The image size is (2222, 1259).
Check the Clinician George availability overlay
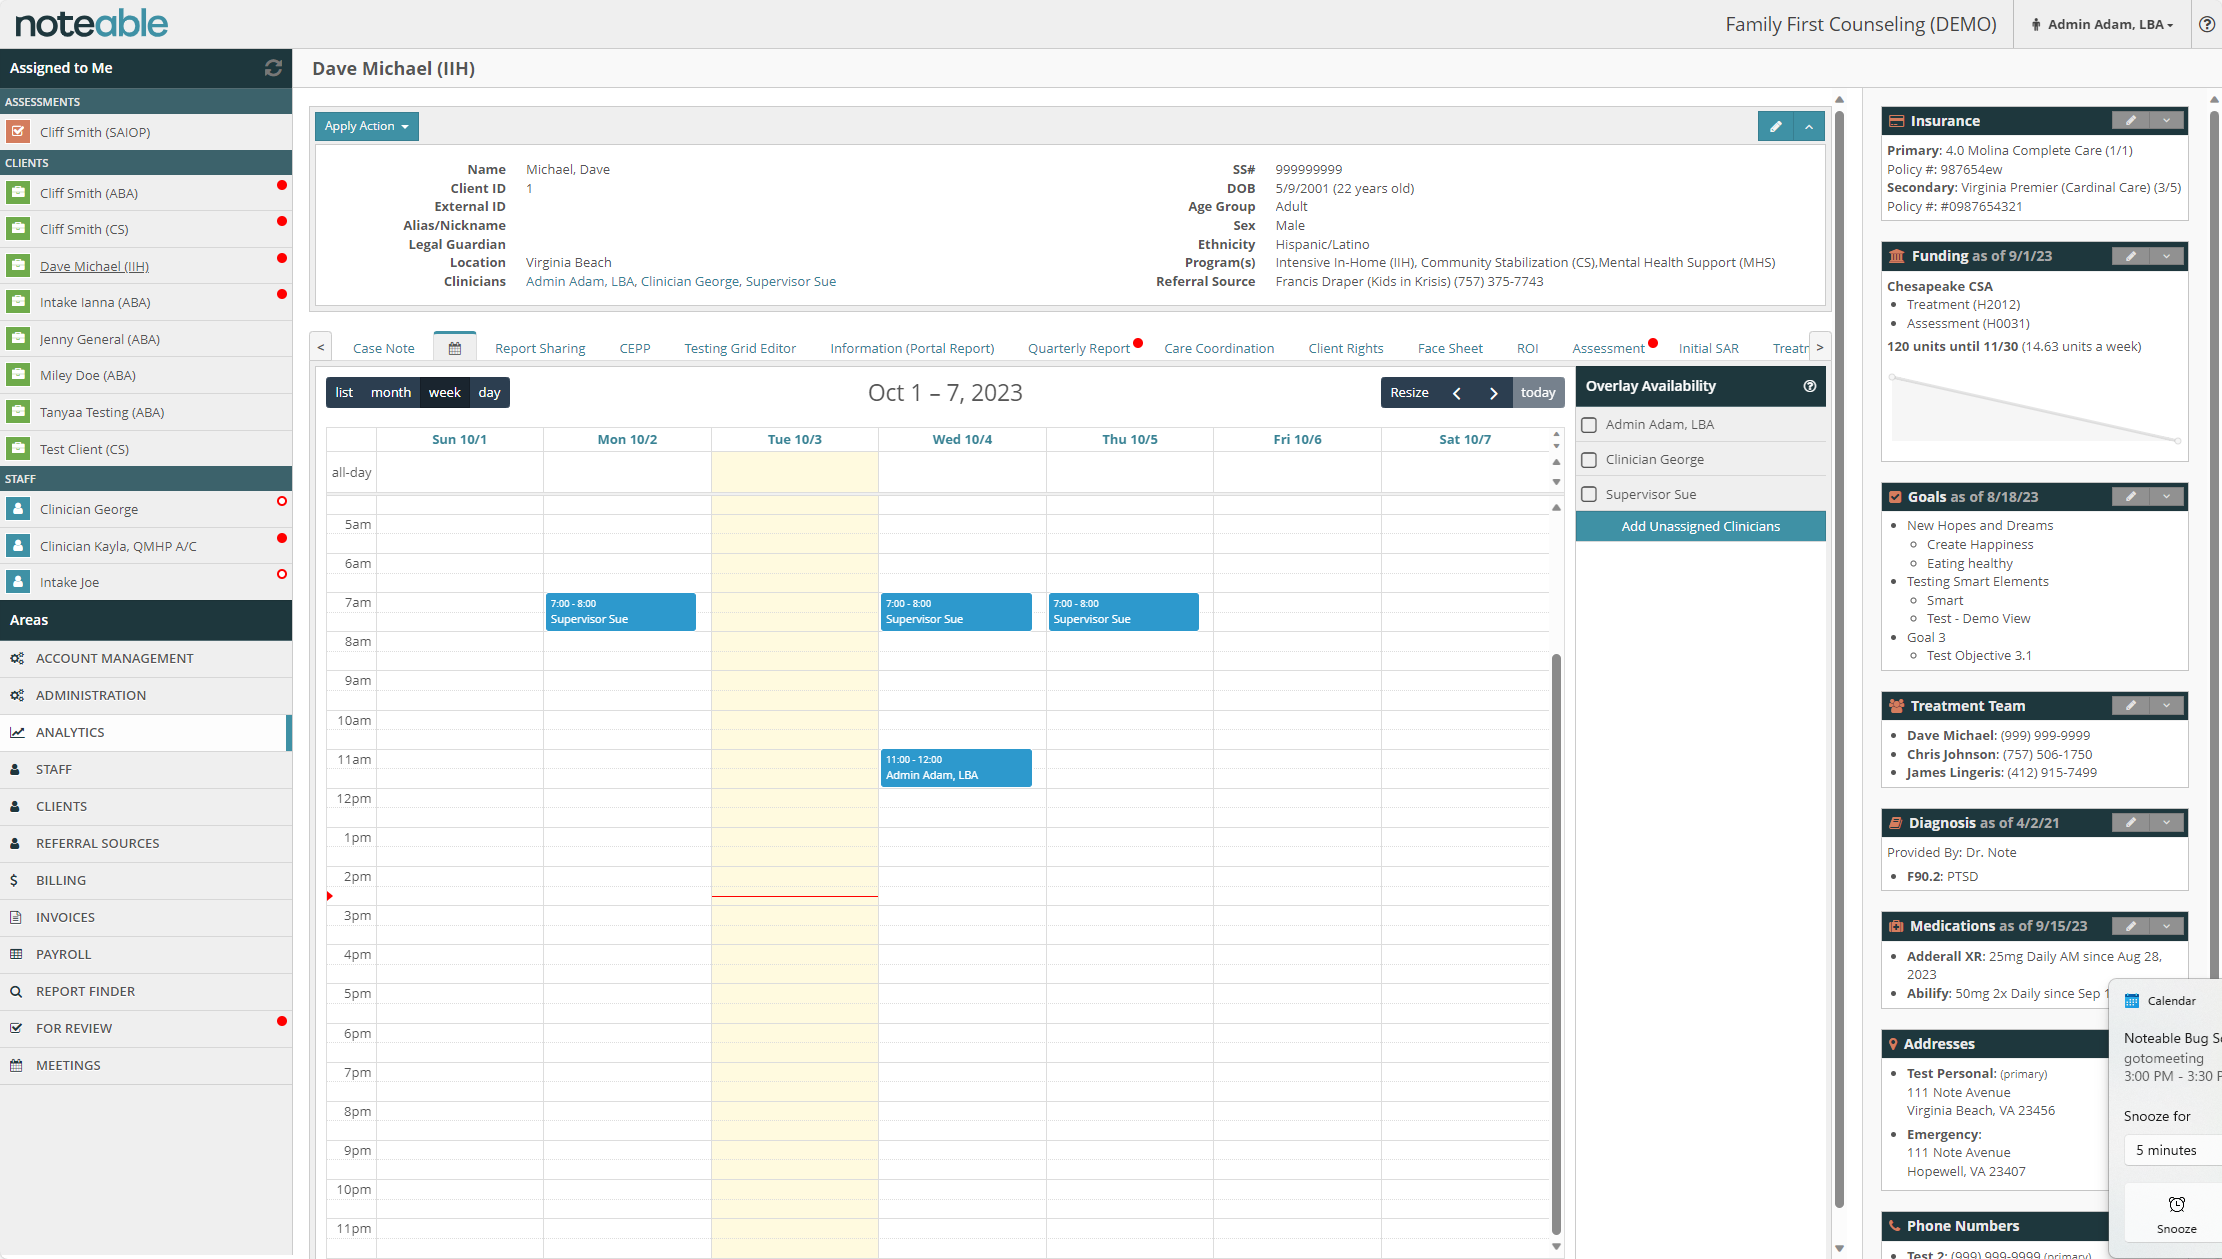tap(1589, 459)
